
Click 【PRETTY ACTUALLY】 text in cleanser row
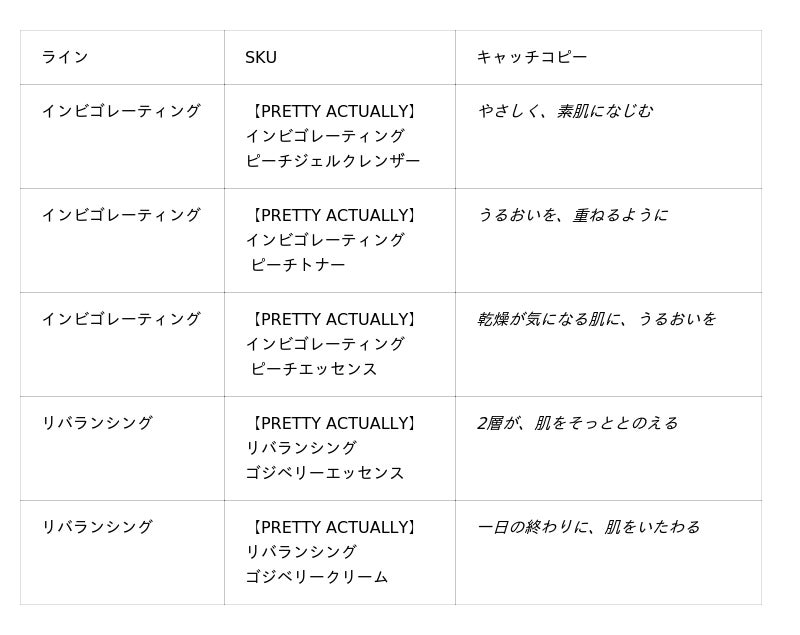pos(334,111)
